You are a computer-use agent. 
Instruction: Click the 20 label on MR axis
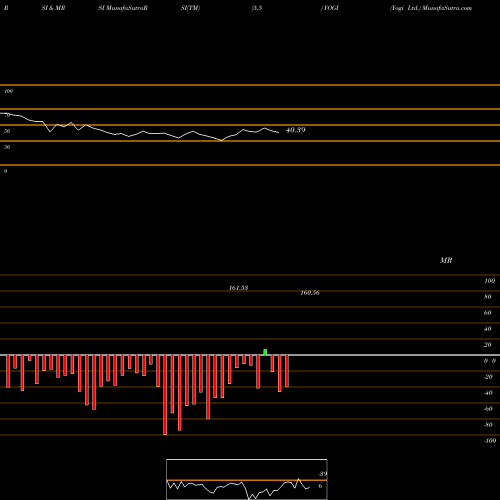click(x=488, y=345)
